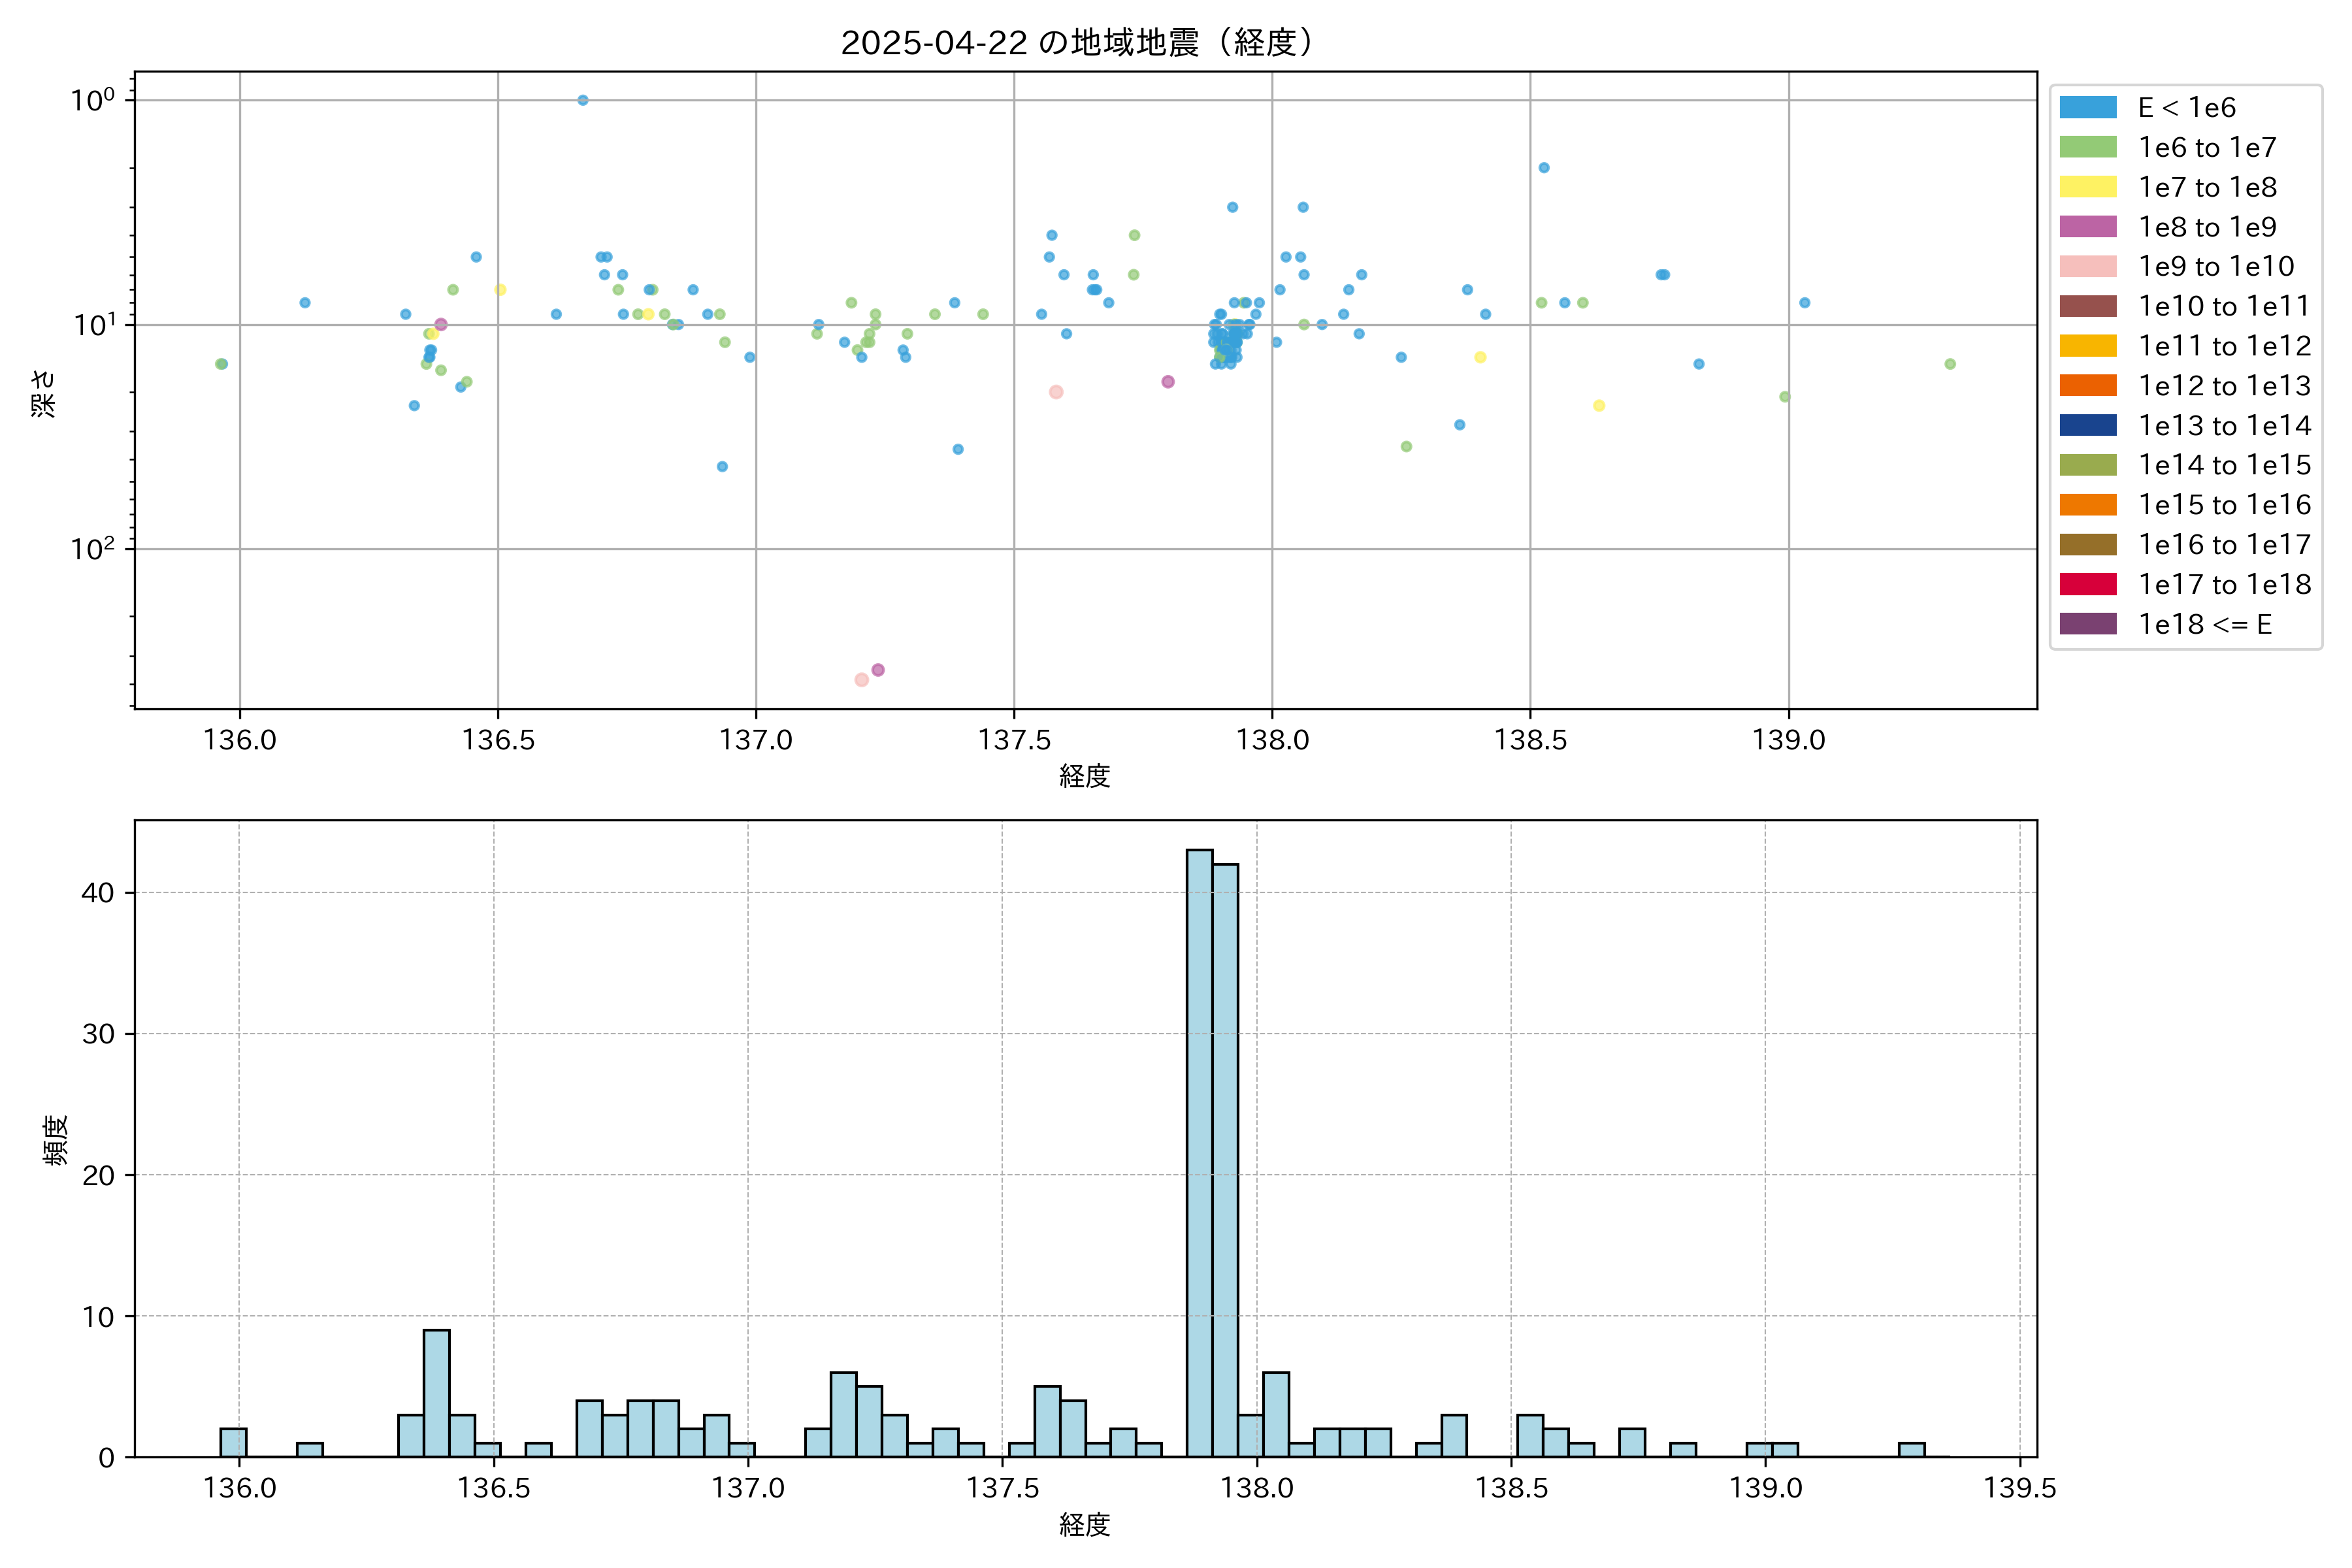Click the navy '1e13 to 1e14' legend swatch
Viewport: 2352px width, 1568px height.
click(2087, 425)
